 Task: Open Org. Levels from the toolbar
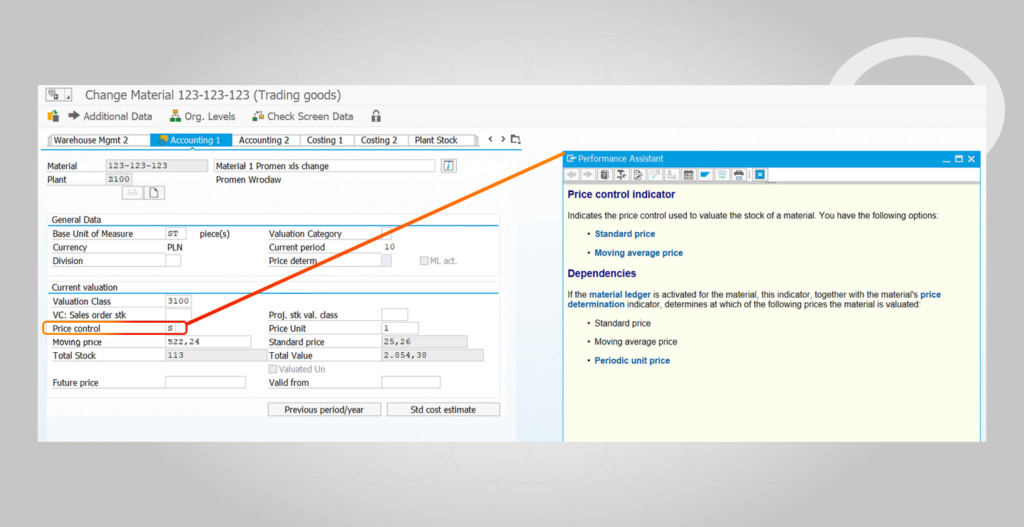click(203, 116)
